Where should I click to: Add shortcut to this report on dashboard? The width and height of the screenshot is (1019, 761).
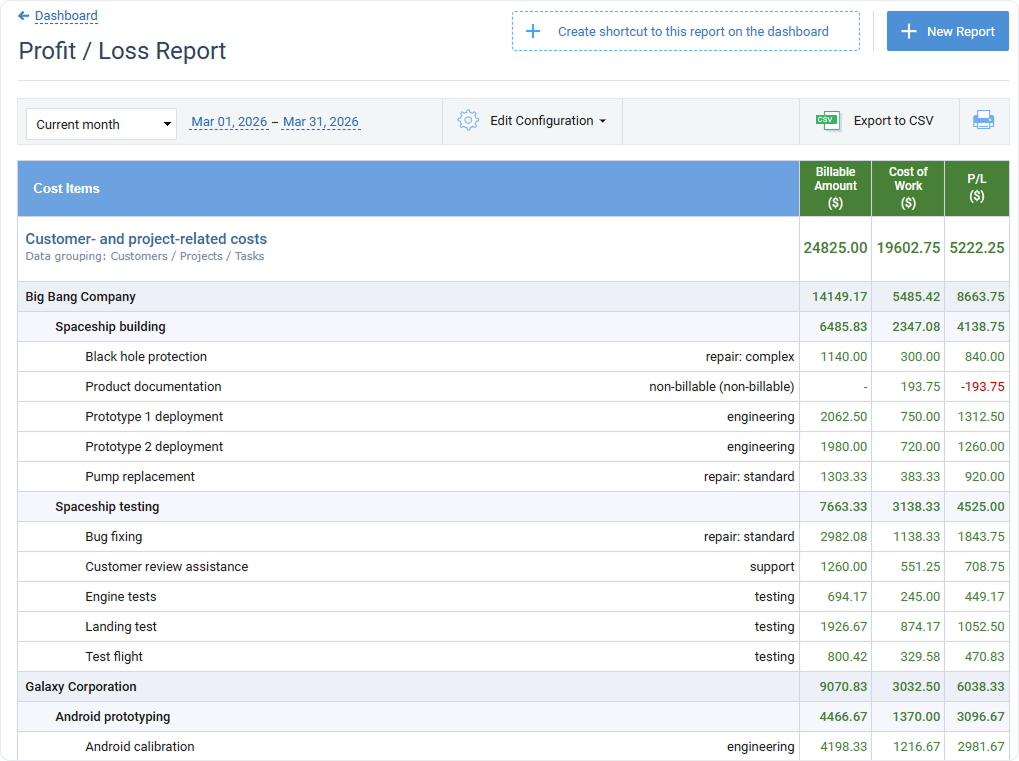(685, 31)
